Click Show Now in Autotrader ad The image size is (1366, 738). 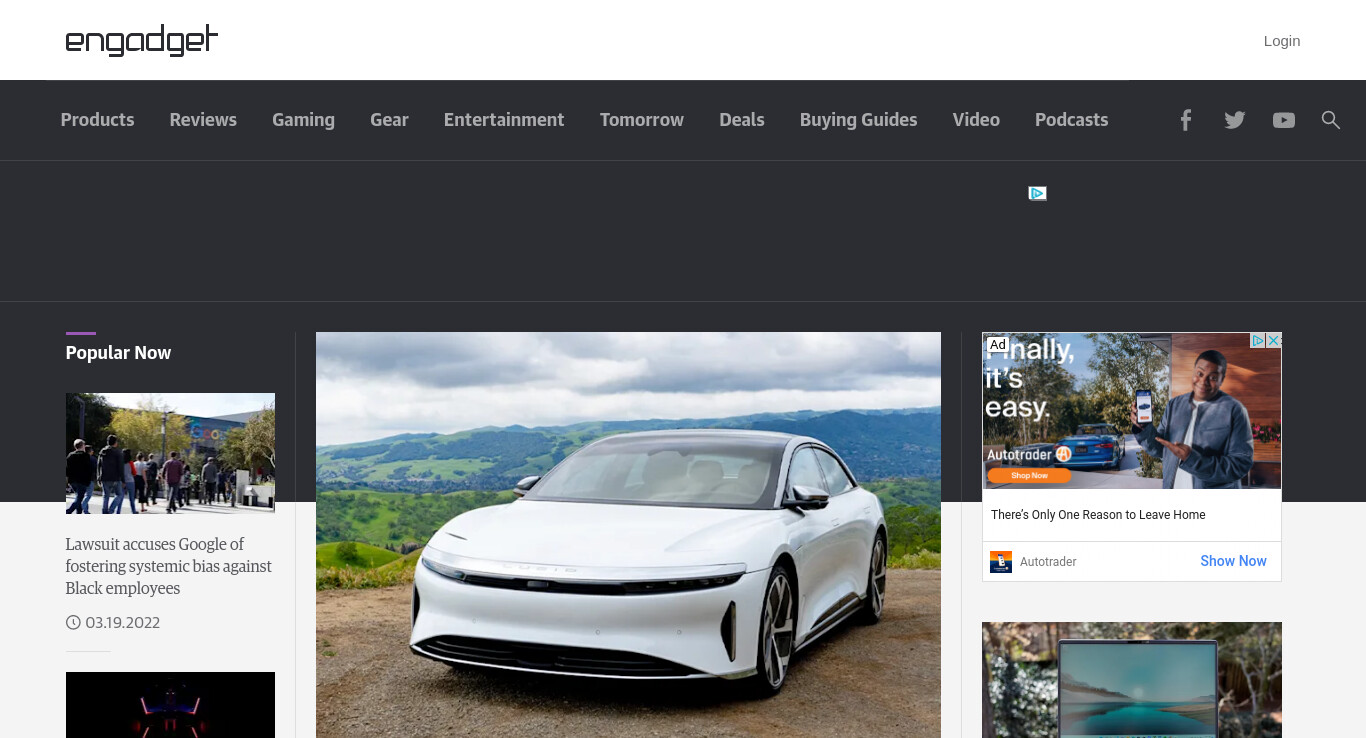(x=1233, y=561)
